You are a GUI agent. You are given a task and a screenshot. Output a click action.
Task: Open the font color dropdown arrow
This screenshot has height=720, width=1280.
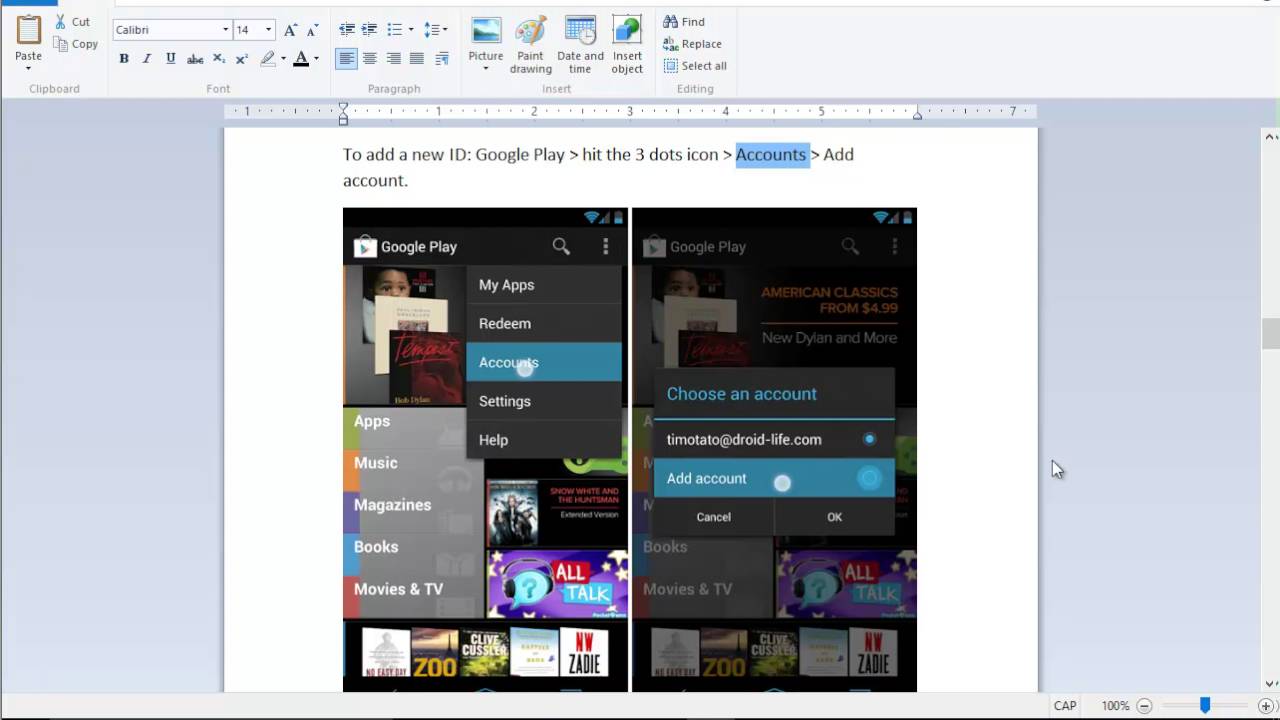tap(316, 59)
